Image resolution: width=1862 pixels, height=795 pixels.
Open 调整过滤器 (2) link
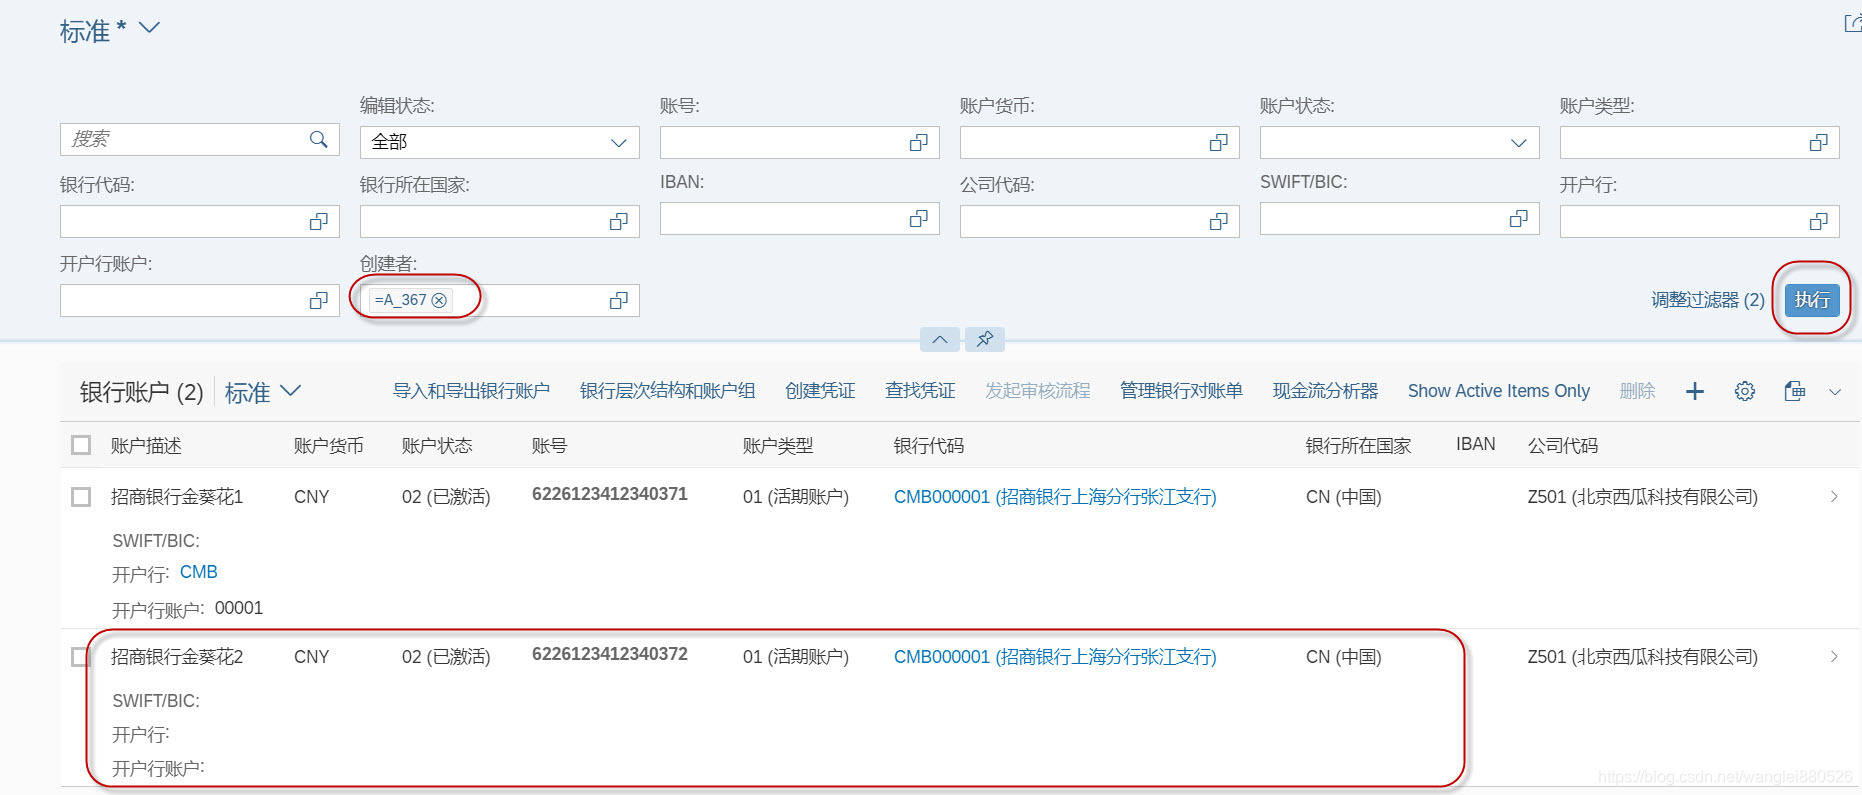point(1708,300)
